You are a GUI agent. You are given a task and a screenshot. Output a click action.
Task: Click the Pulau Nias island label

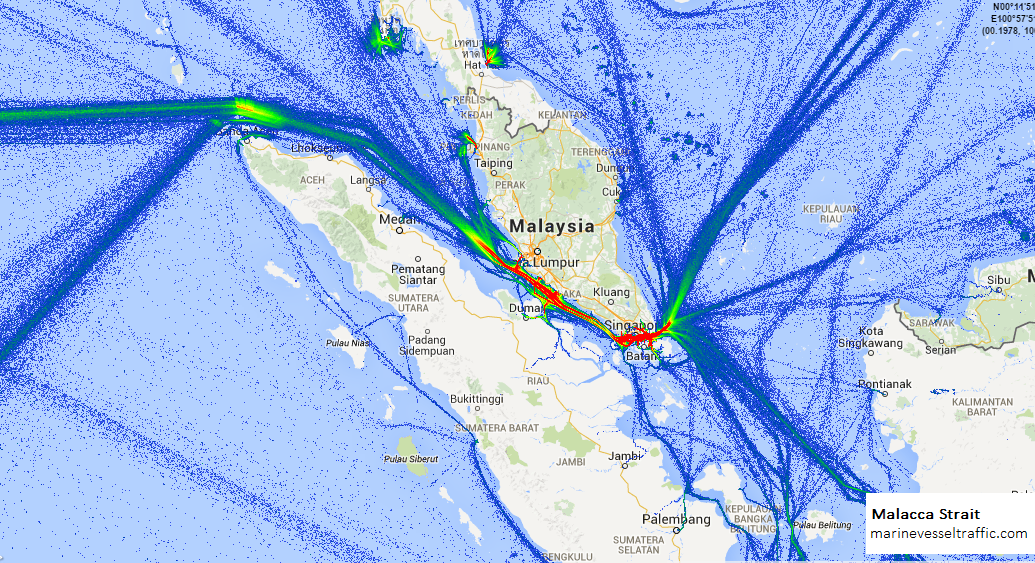[349, 342]
